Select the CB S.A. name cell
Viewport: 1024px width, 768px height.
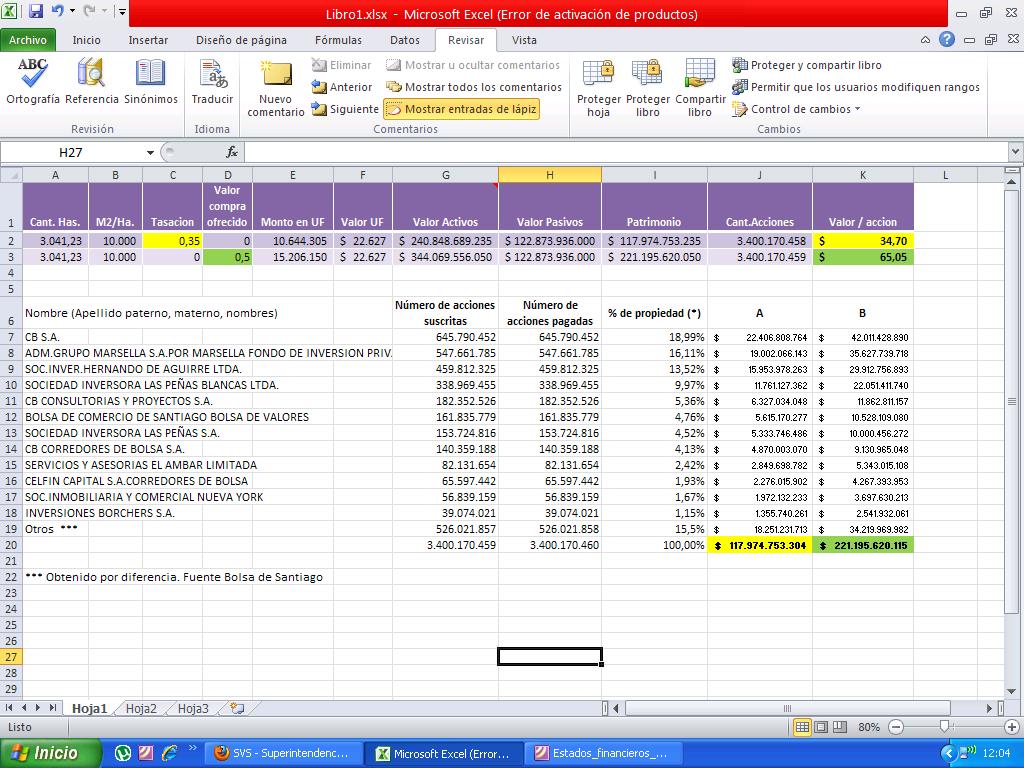[x=56, y=337]
